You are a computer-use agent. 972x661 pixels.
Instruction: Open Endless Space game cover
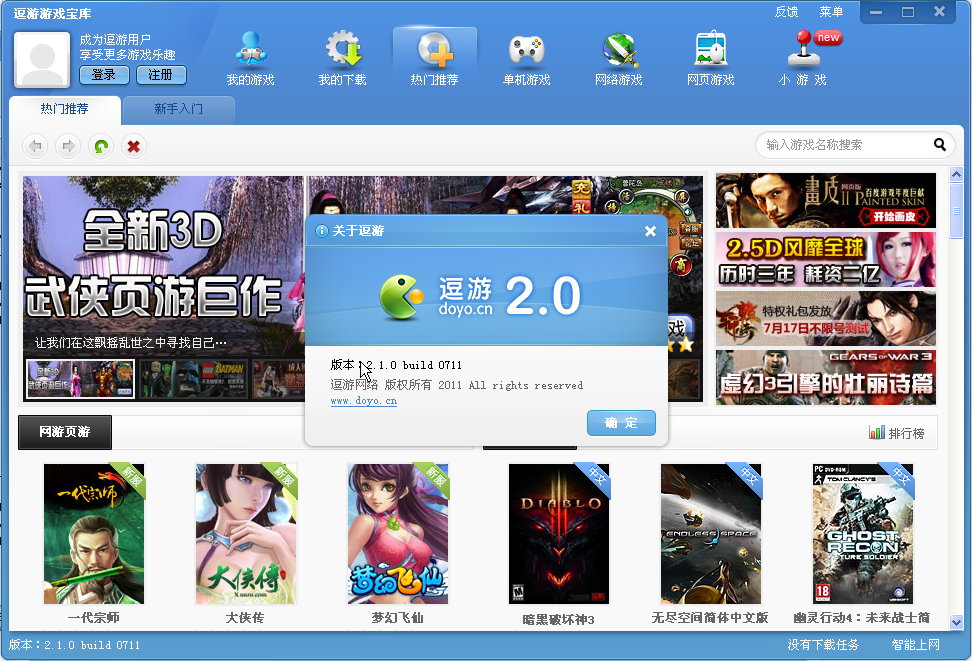(711, 534)
